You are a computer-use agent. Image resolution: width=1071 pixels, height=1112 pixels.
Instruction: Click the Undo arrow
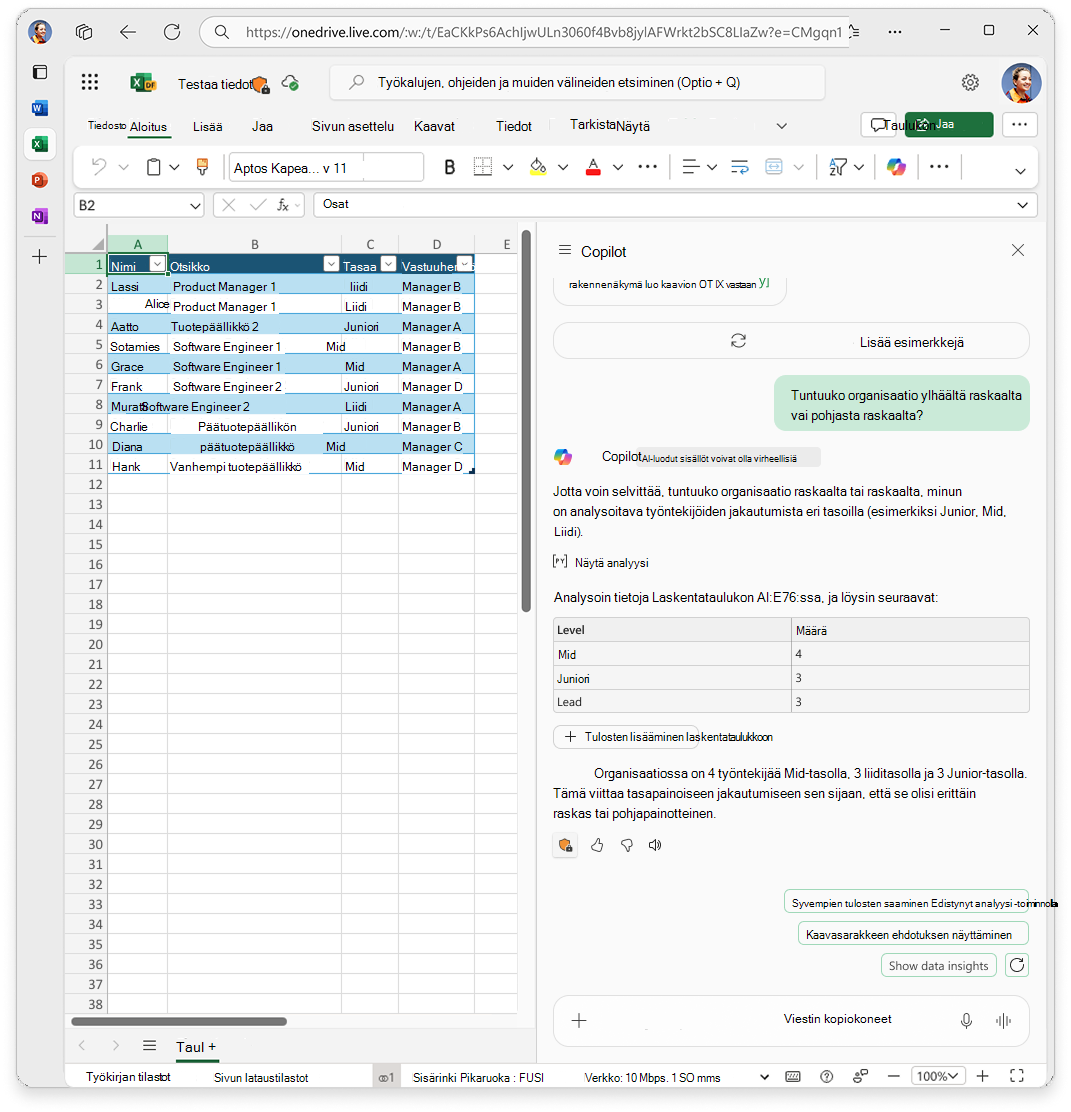tap(99, 167)
